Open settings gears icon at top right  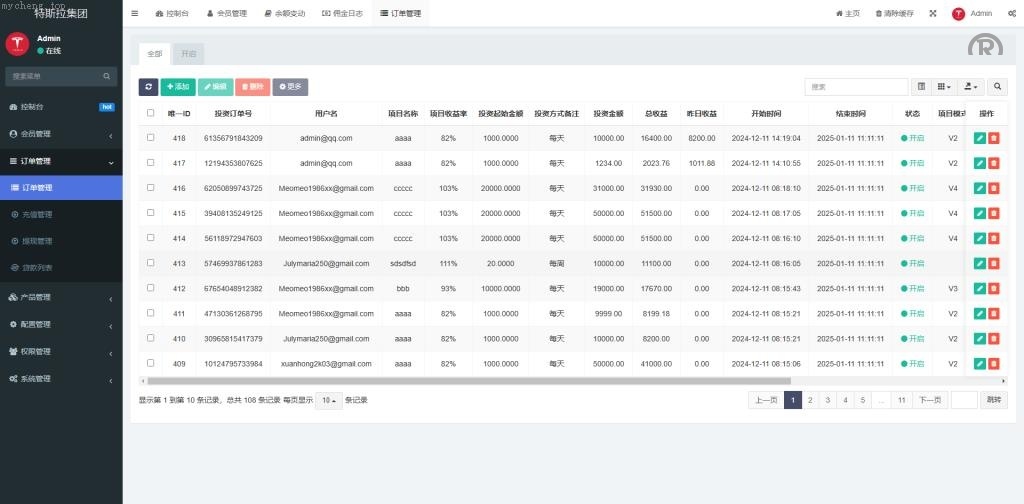[x=1012, y=13]
